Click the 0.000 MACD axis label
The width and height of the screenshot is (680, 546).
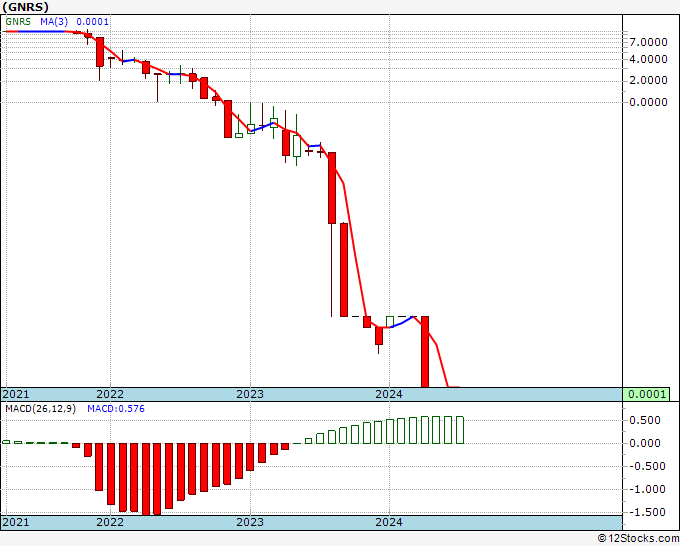point(645,443)
